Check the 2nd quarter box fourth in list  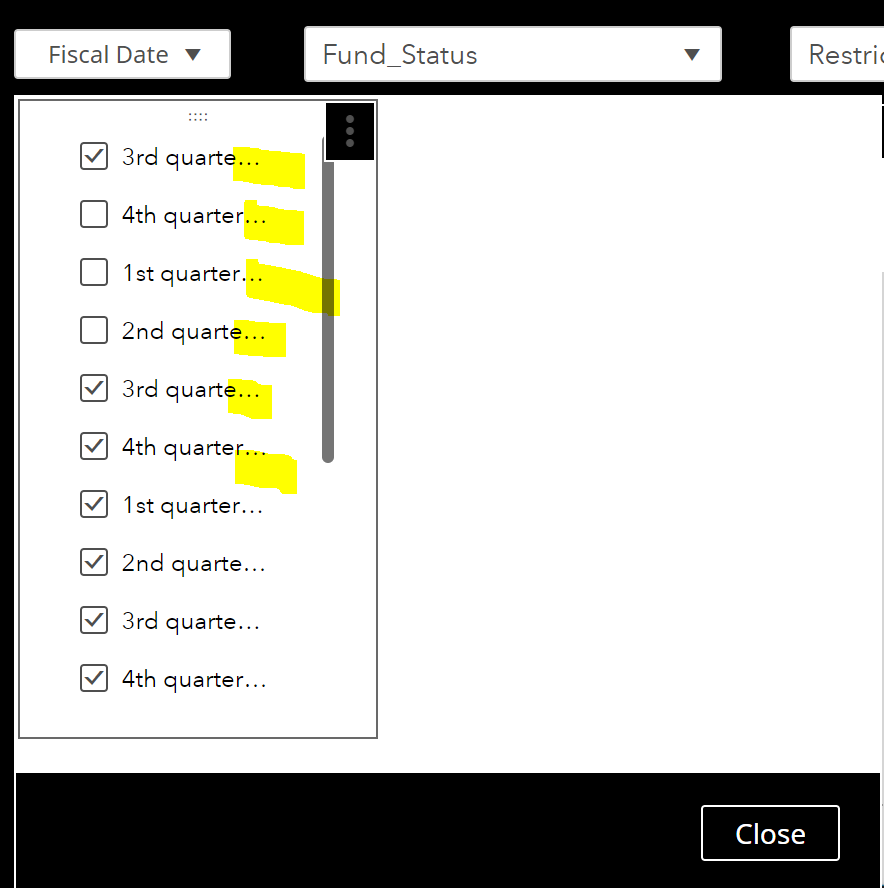coord(93,330)
